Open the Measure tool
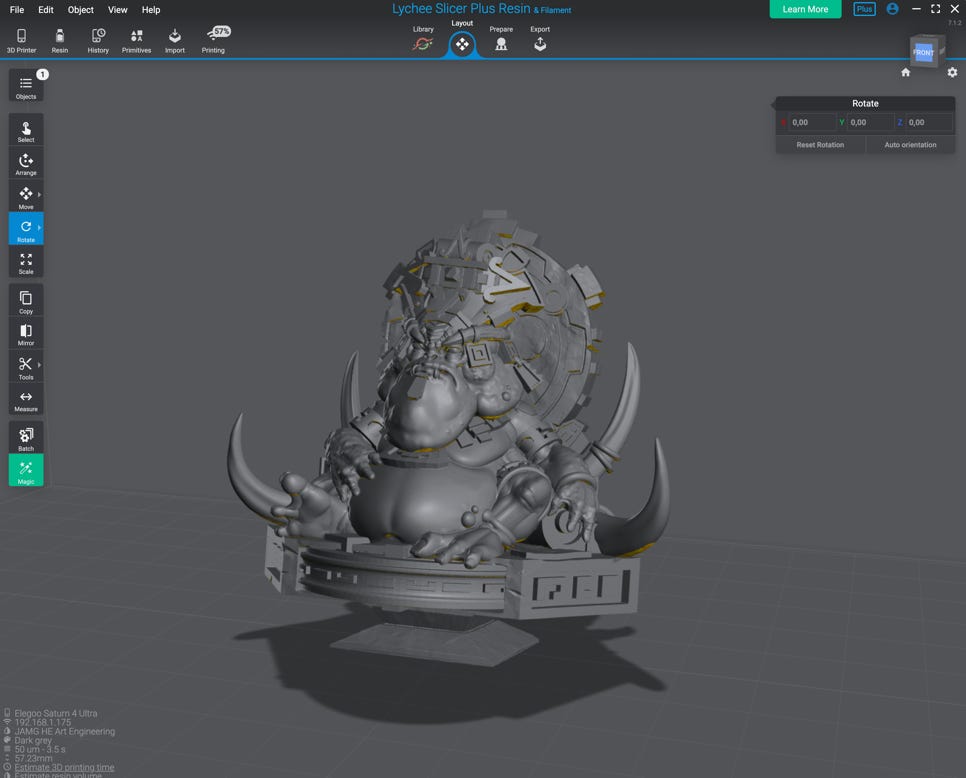Image resolution: width=966 pixels, height=778 pixels. tap(26, 400)
